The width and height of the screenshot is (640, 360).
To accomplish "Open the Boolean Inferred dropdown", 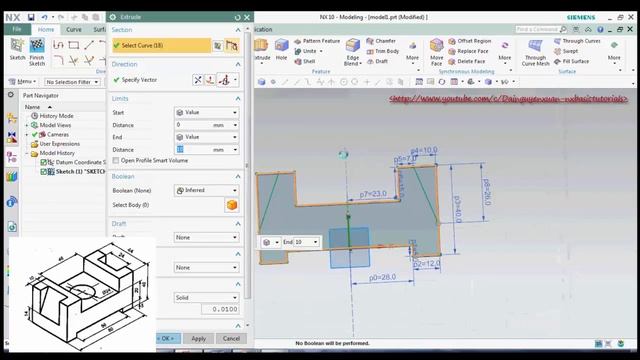I will pos(207,190).
